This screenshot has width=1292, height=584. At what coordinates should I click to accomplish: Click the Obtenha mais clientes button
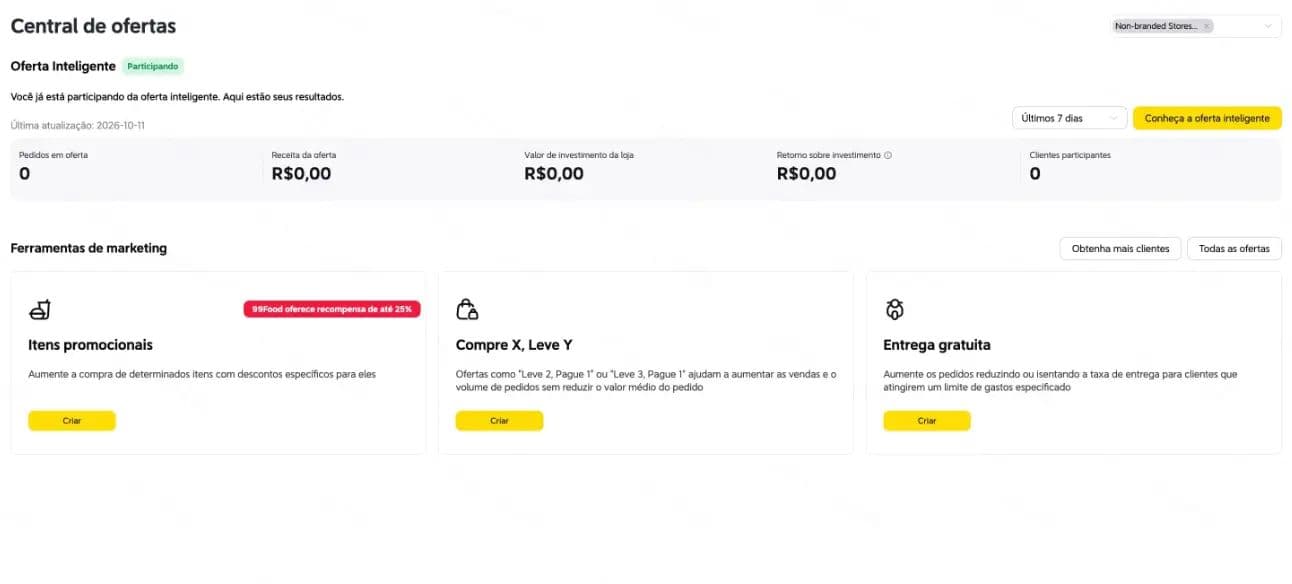[1120, 248]
